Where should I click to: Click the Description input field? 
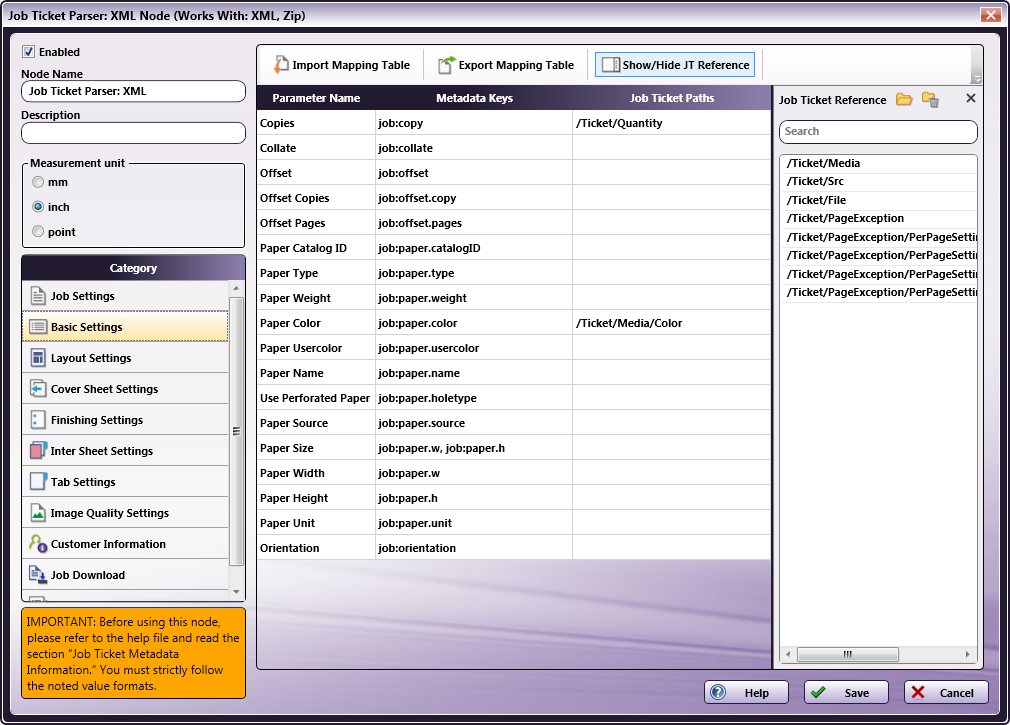point(133,133)
